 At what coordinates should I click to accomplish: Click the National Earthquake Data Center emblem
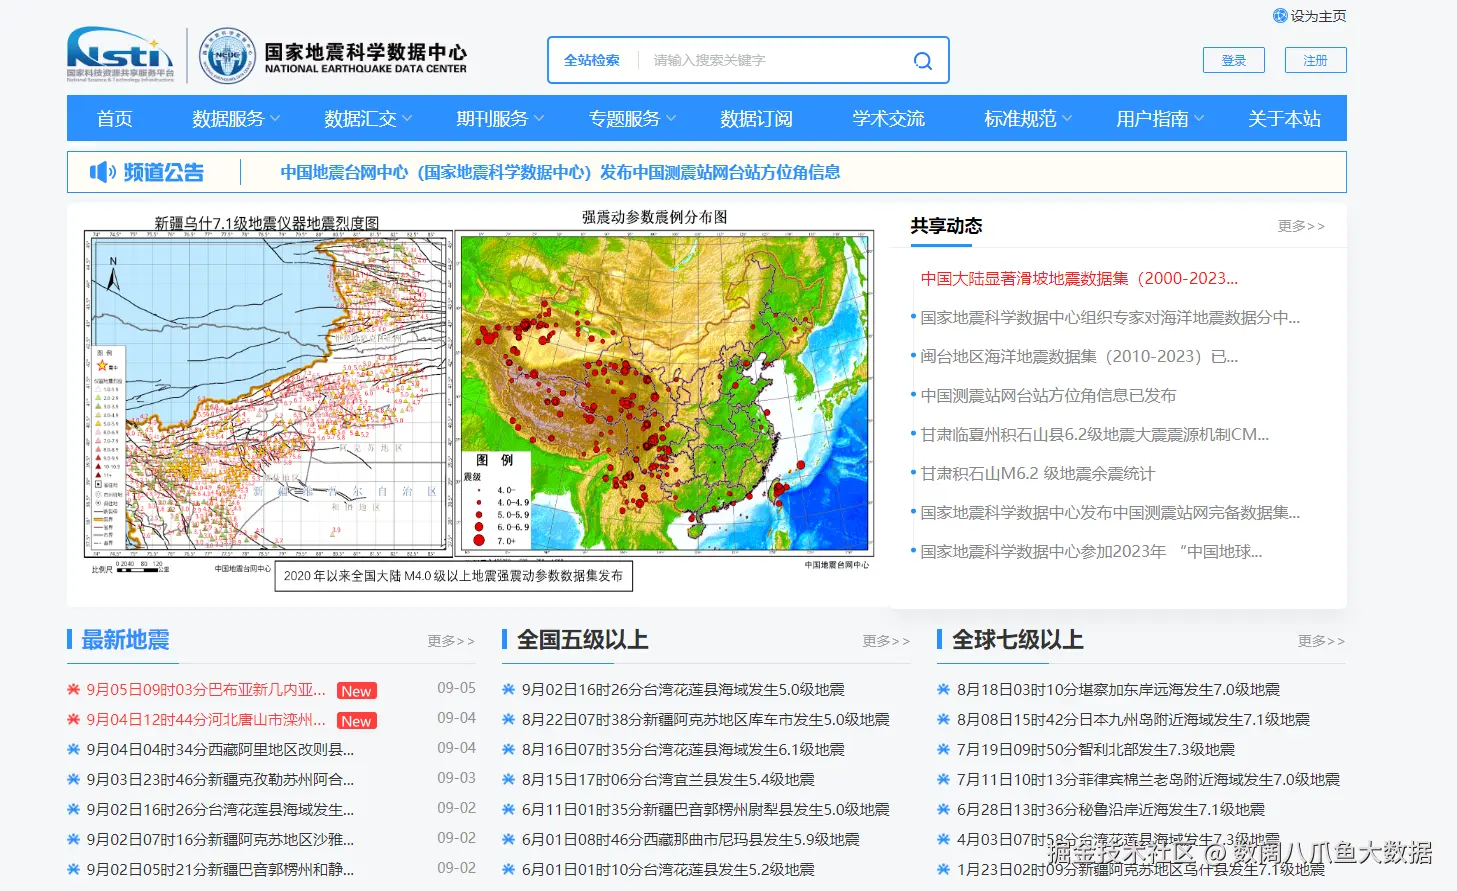point(227,55)
